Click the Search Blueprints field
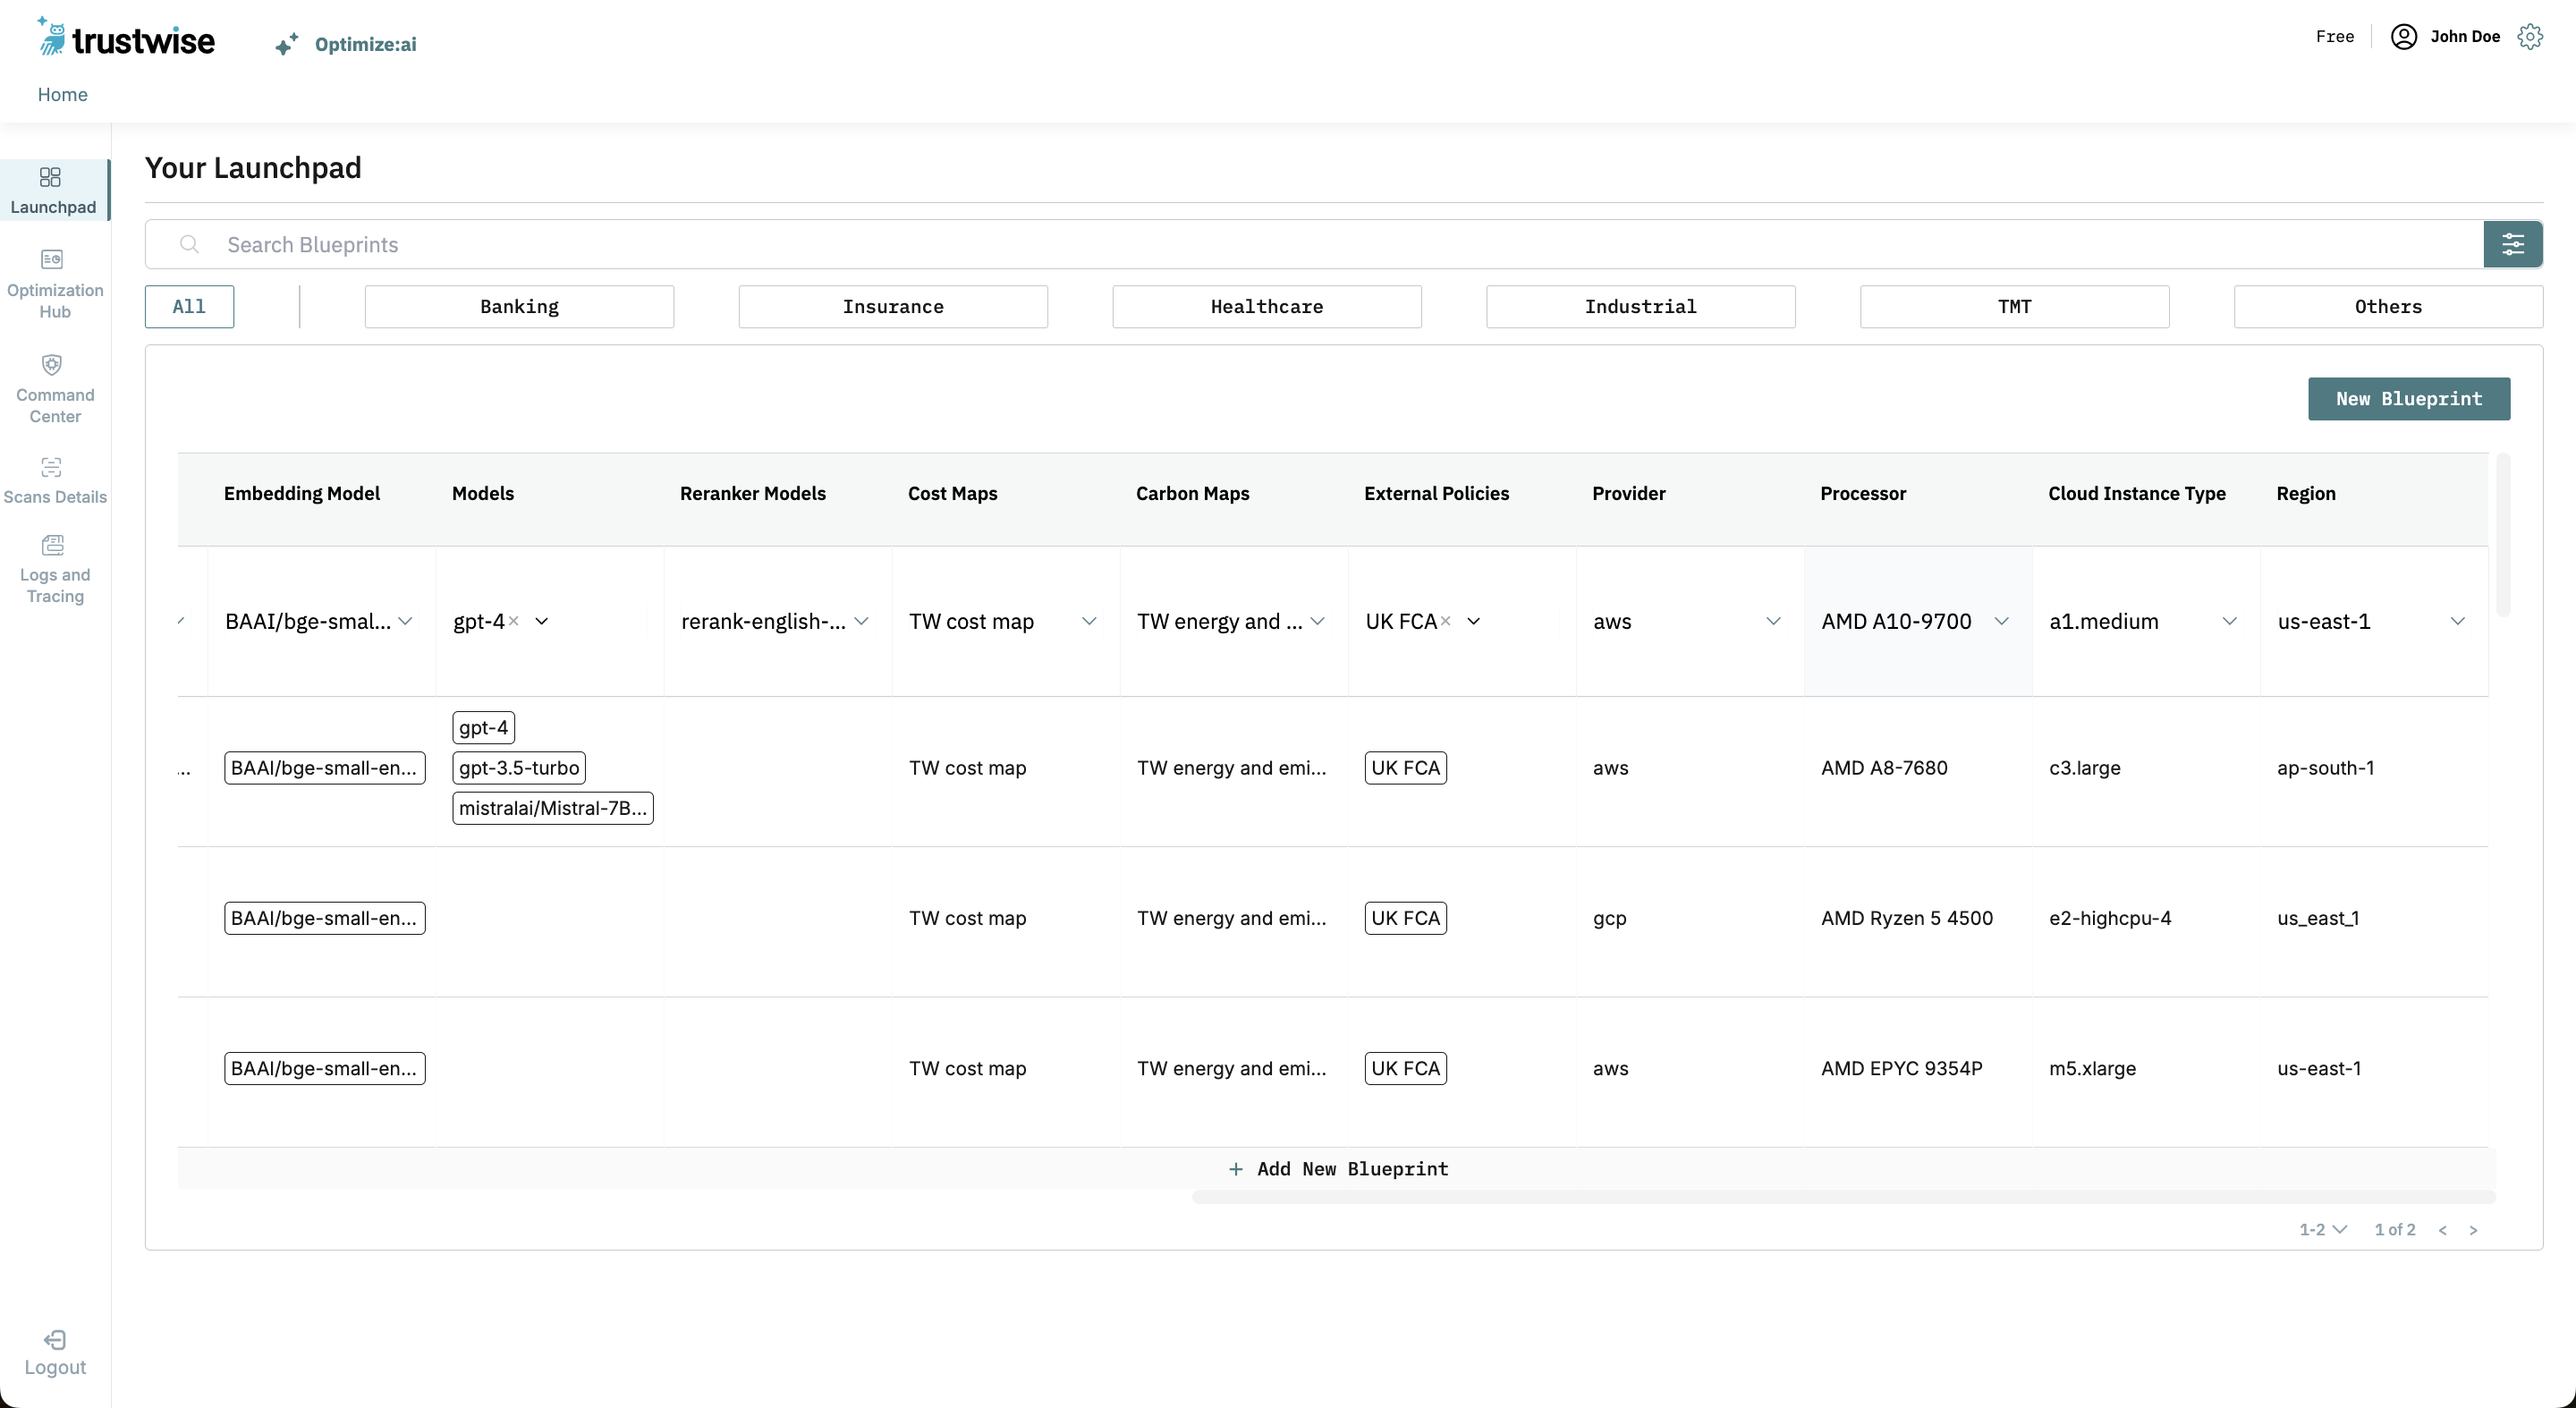The image size is (2576, 1408). [x=1300, y=245]
